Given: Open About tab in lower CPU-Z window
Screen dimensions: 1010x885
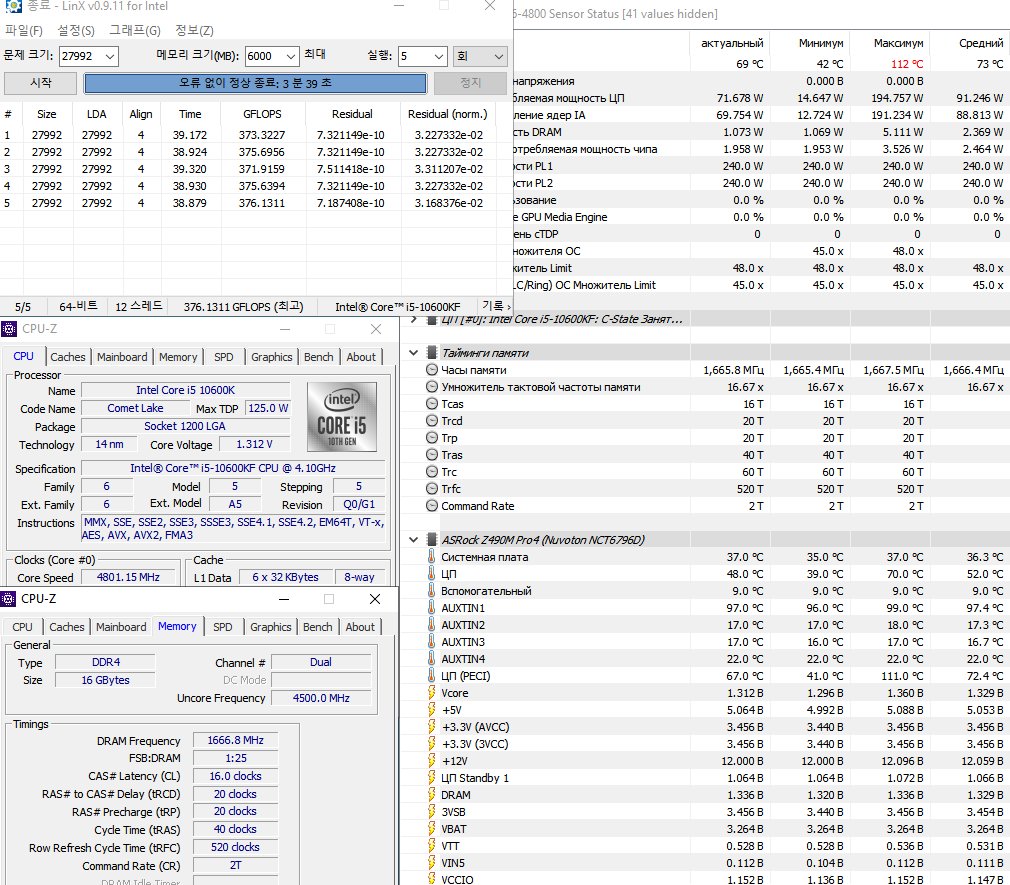Looking at the screenshot, I should (360, 627).
